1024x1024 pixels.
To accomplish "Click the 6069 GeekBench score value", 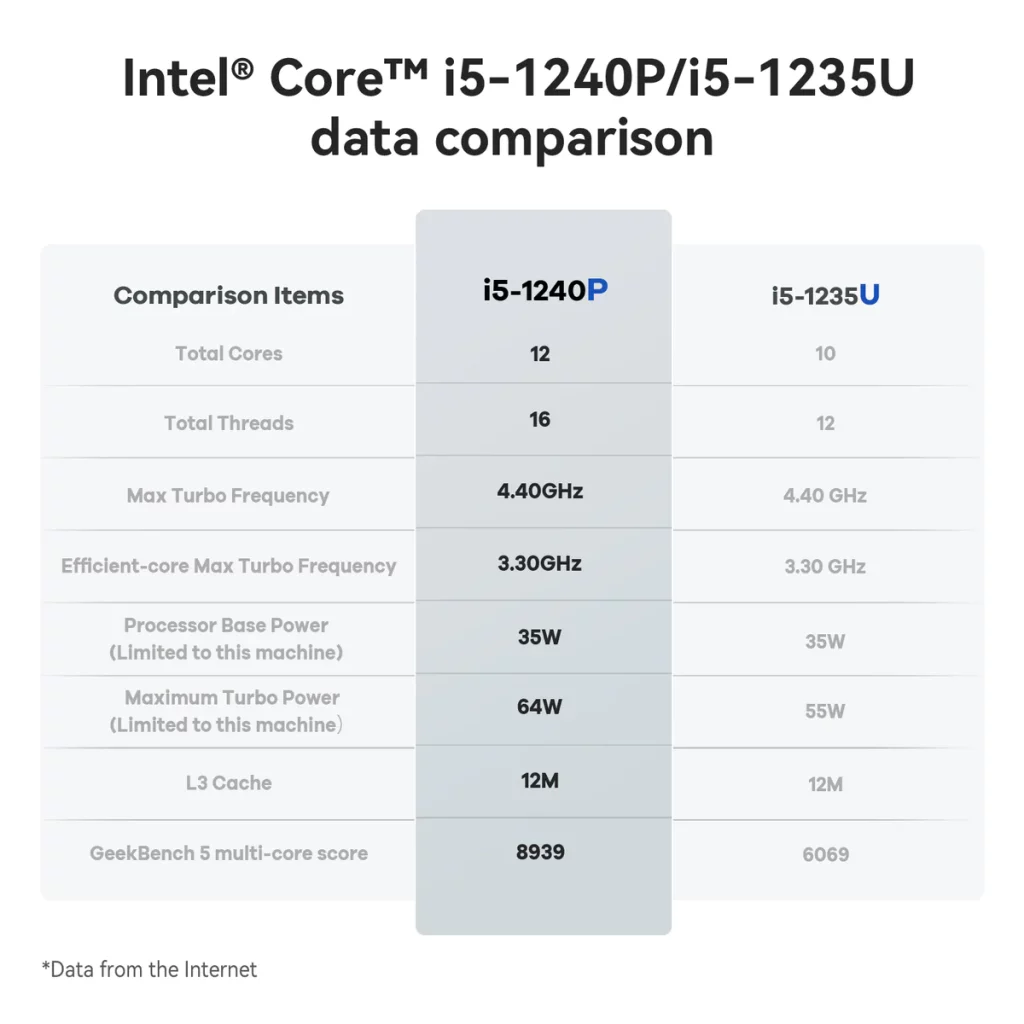I will point(825,854).
